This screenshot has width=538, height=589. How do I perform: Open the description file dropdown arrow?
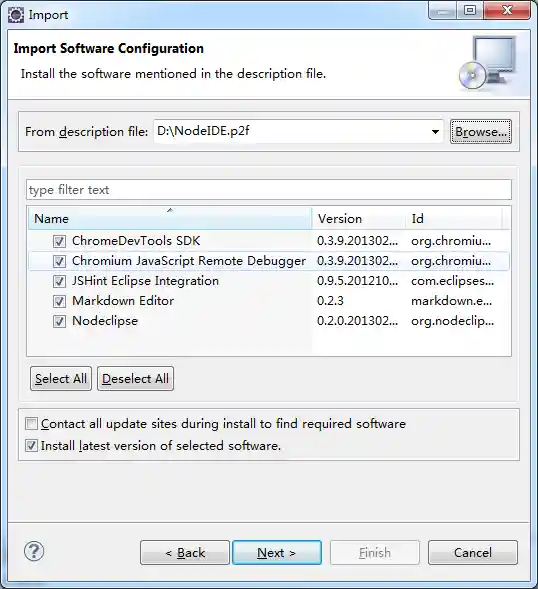point(435,132)
